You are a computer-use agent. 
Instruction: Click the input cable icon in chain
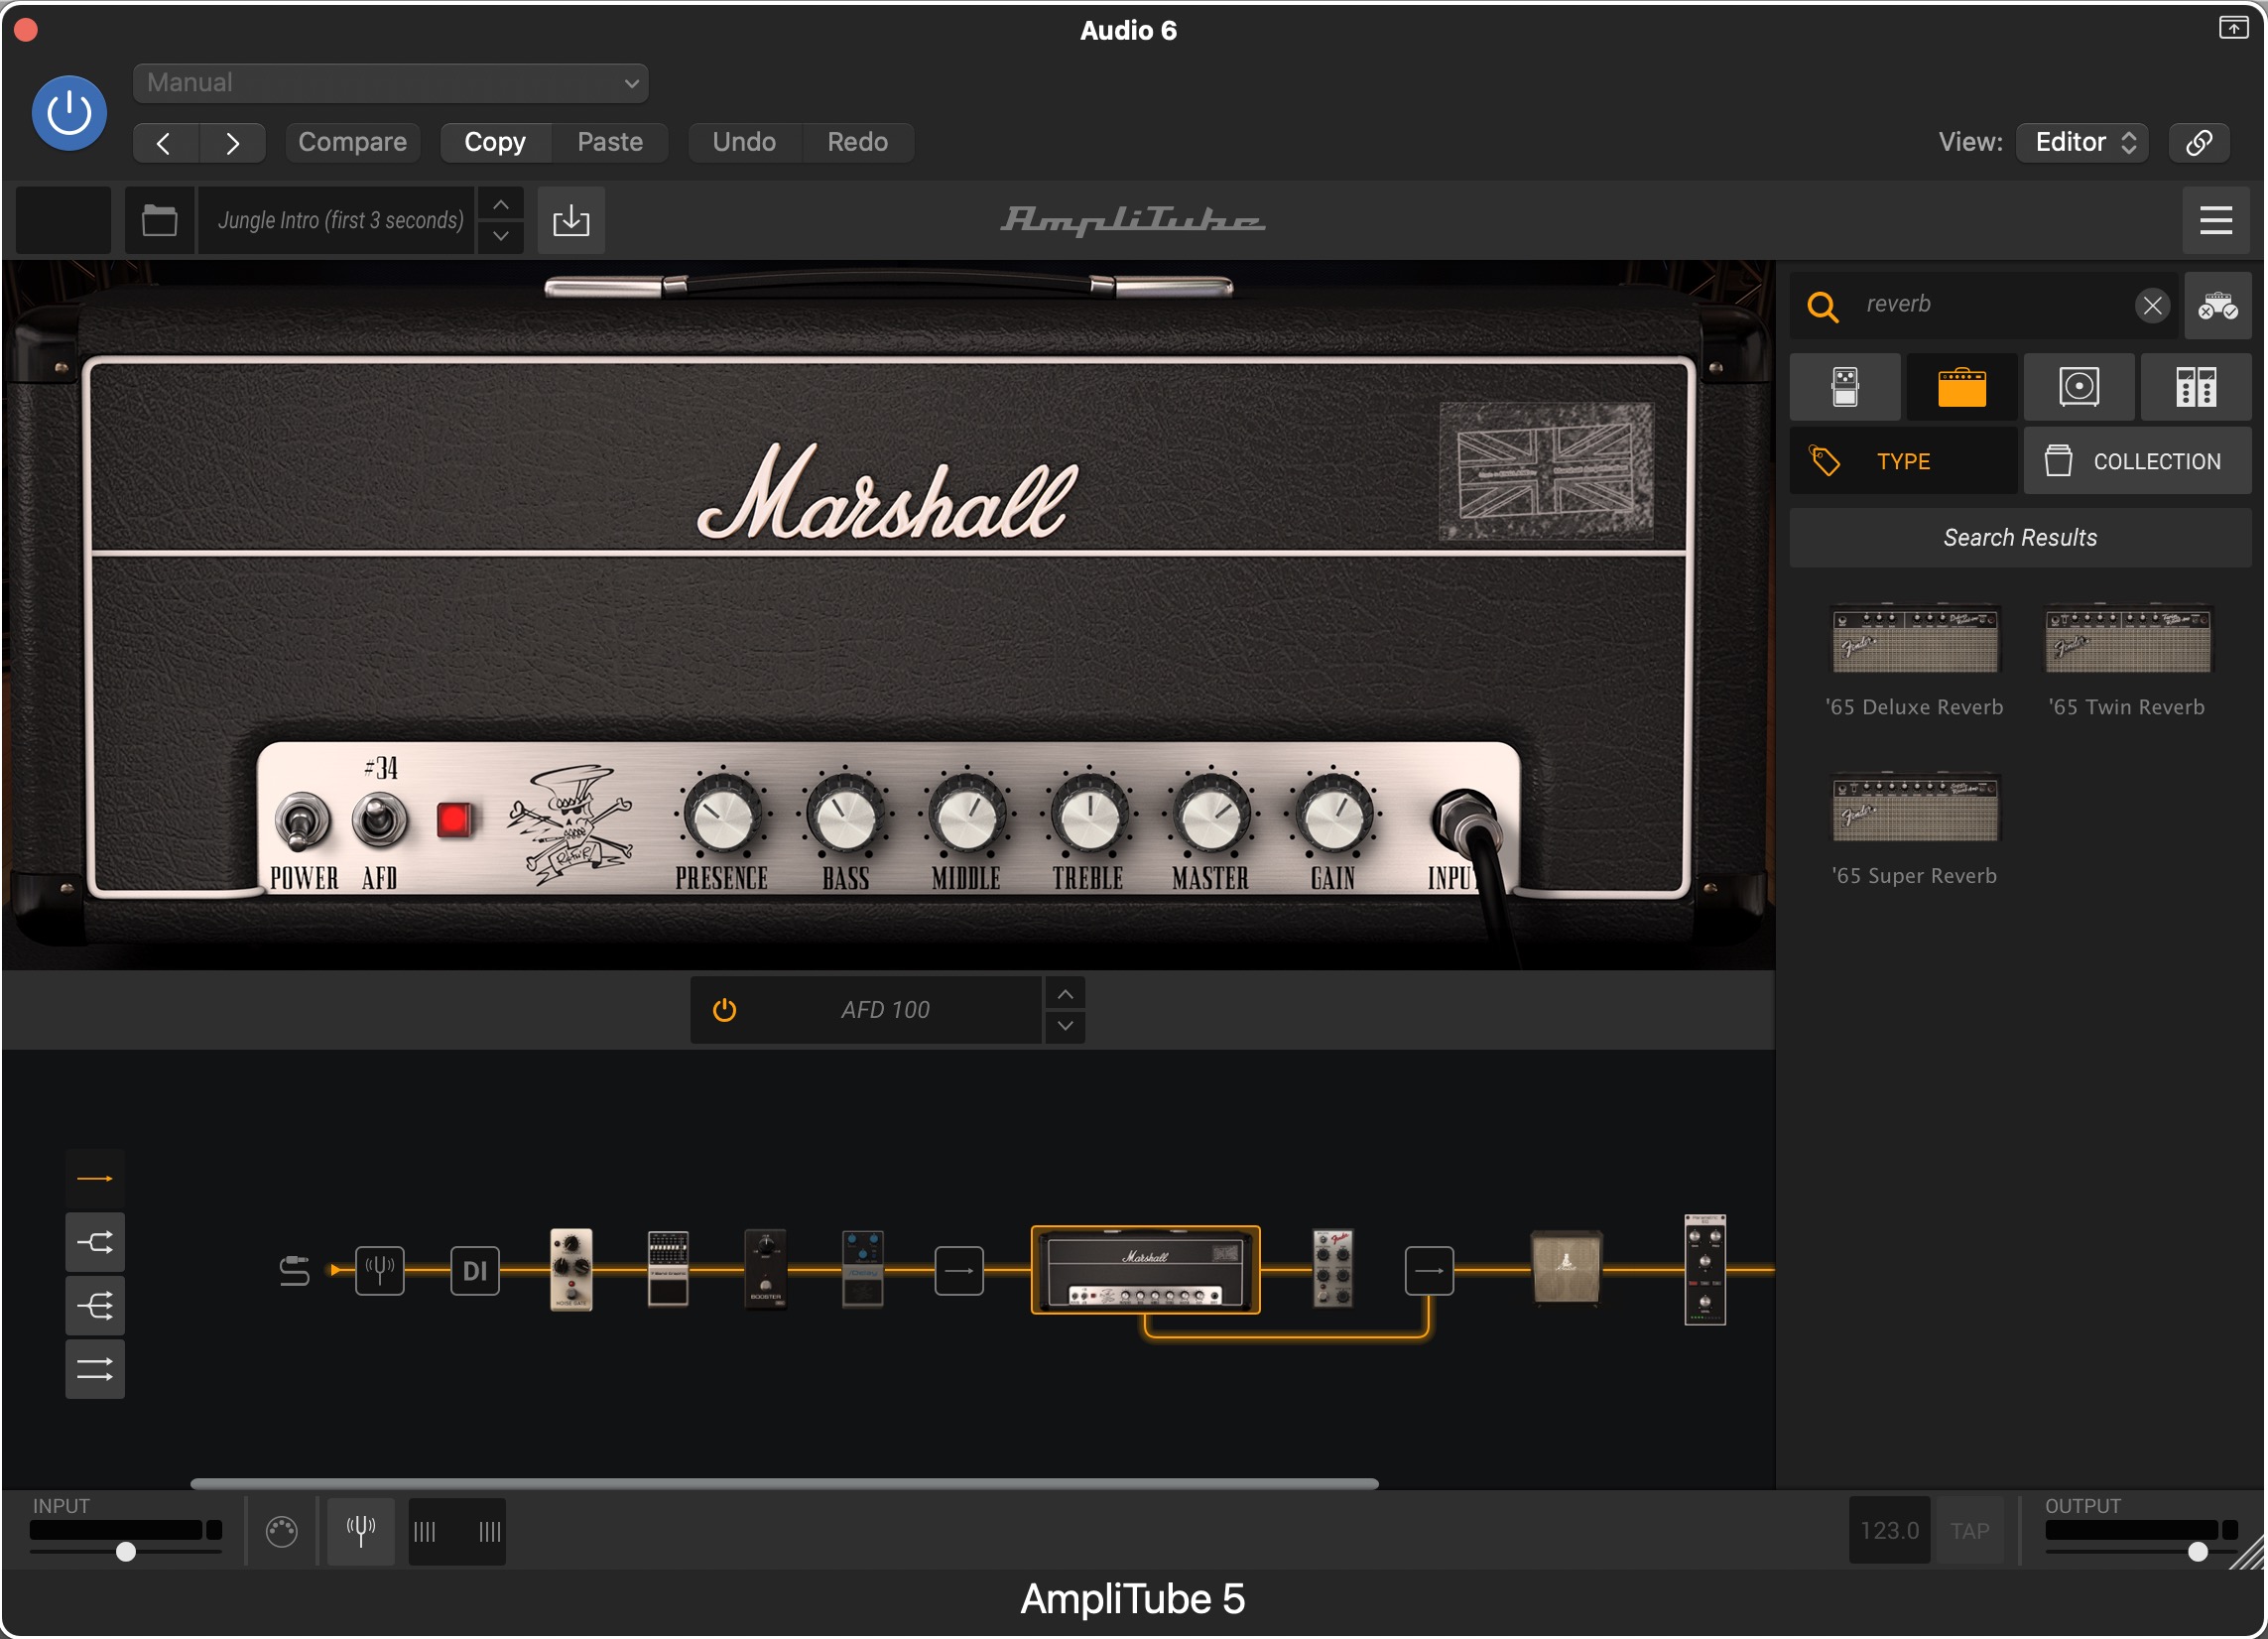point(294,1271)
